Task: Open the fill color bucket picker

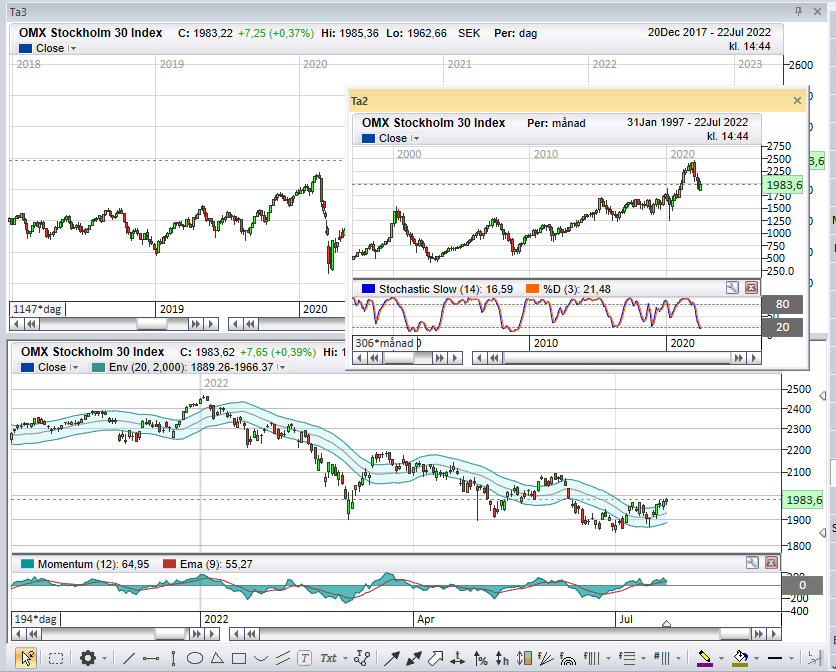Action: coord(740,659)
